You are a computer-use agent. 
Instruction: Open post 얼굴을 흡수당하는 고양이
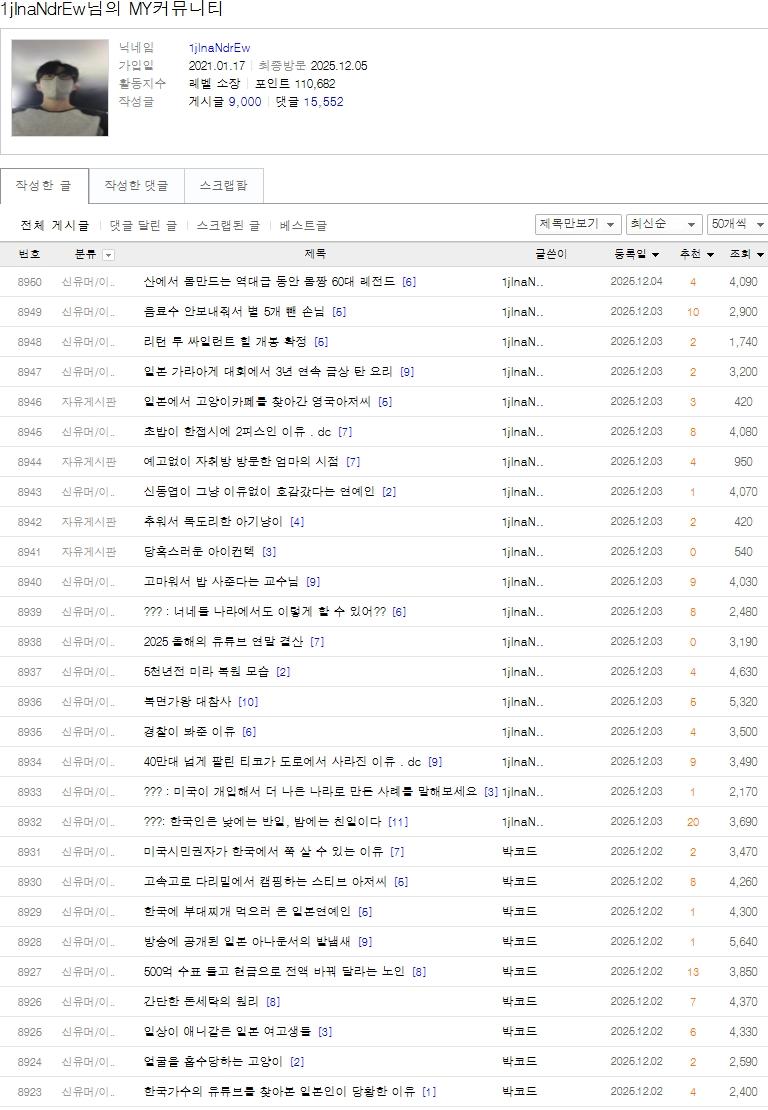(212, 1061)
